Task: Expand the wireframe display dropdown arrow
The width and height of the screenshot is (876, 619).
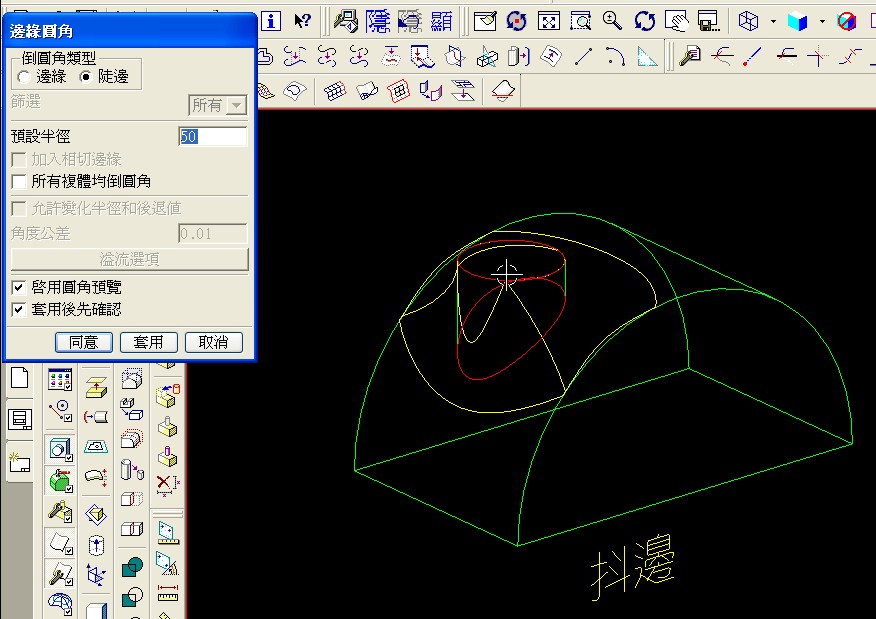Action: point(773,22)
